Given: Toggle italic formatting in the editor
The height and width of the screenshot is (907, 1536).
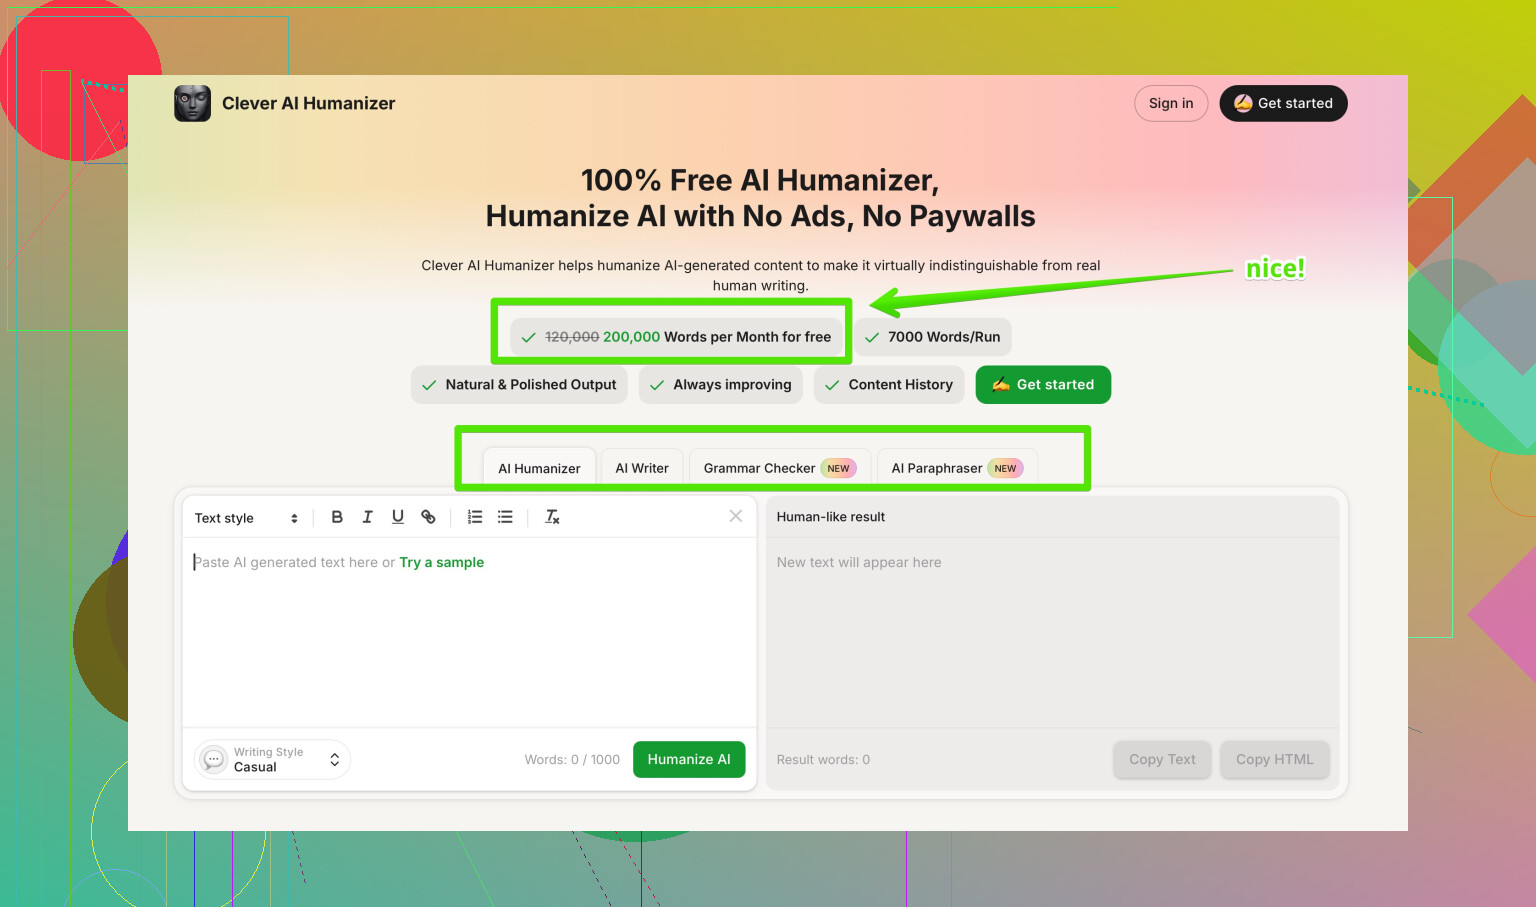Looking at the screenshot, I should (367, 517).
